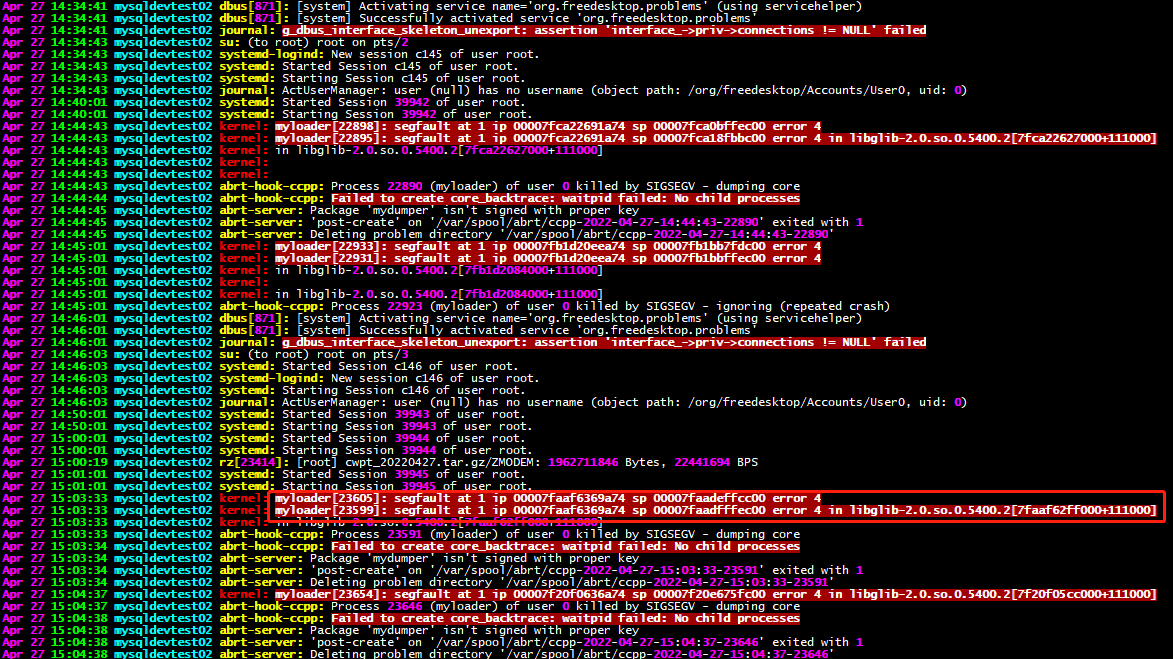Screen dimensions: 1173x659
Task: Click the 14:46:01 'g_dbus_interface_skeleton_unexport' assertion
Action: 604,342
